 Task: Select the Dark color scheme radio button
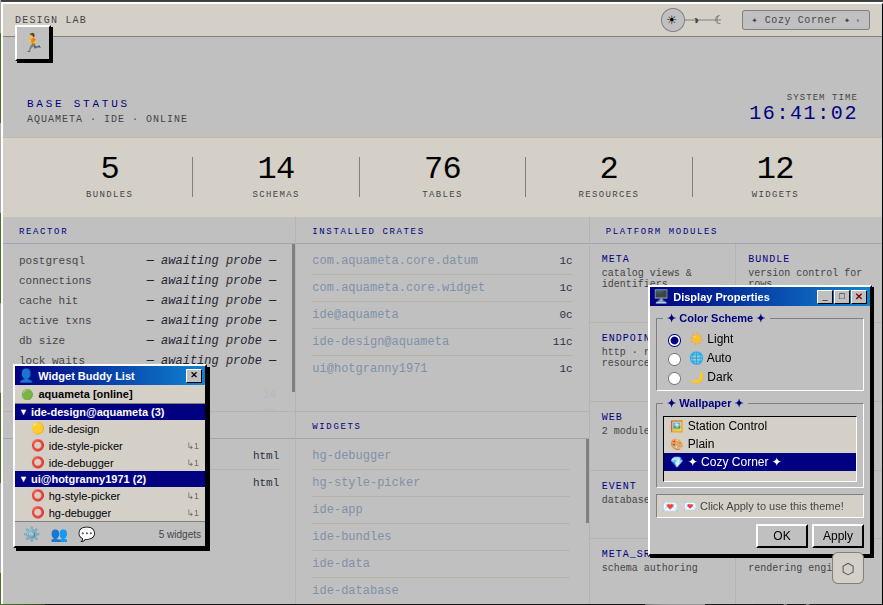(674, 378)
